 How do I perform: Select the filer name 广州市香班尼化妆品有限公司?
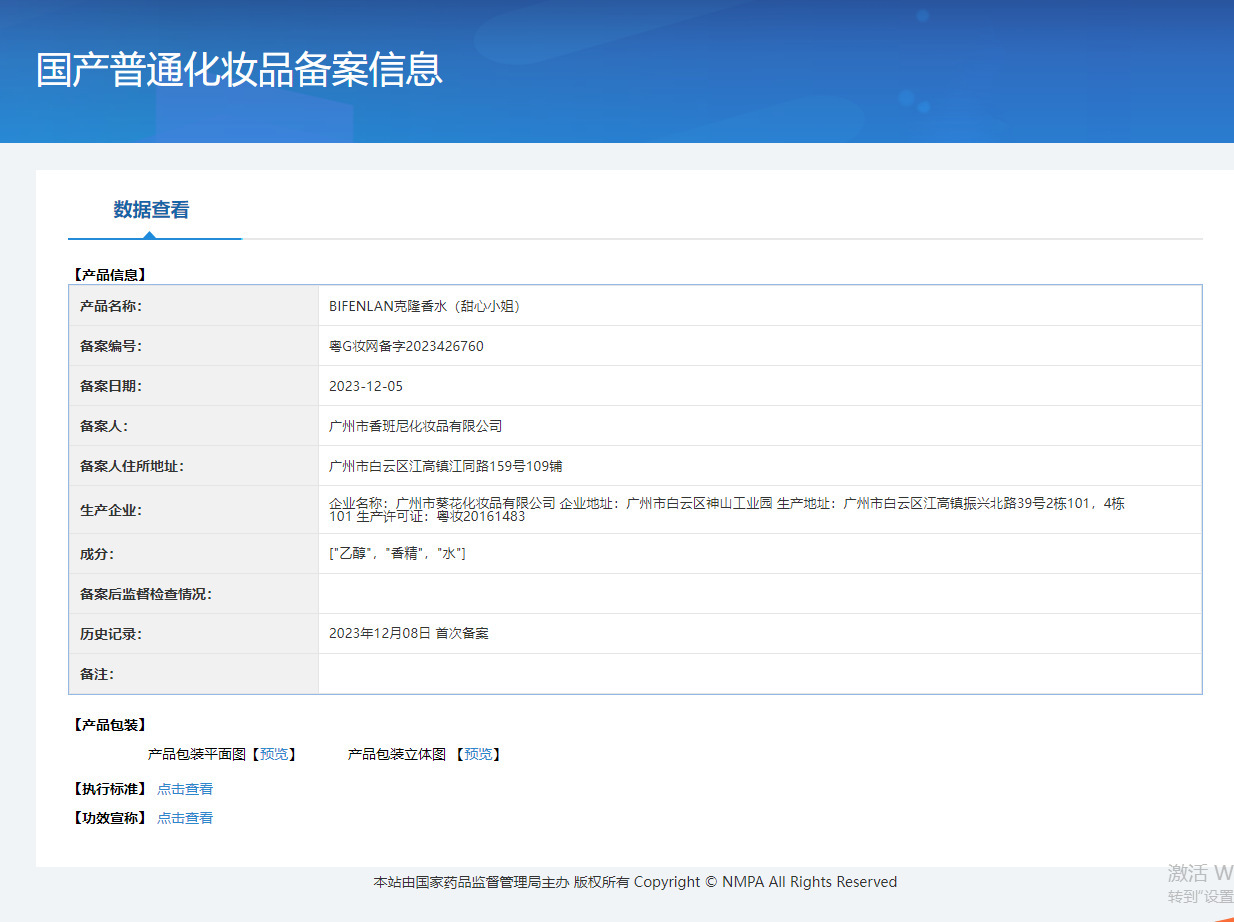click(415, 426)
